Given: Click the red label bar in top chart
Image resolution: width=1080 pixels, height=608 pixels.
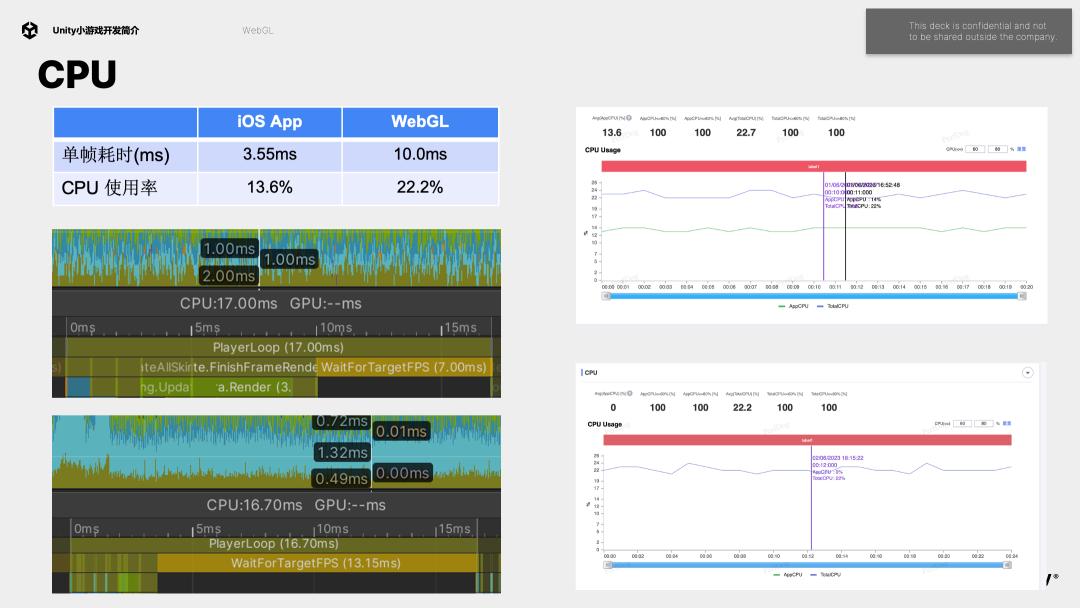Looking at the screenshot, I should point(813,166).
